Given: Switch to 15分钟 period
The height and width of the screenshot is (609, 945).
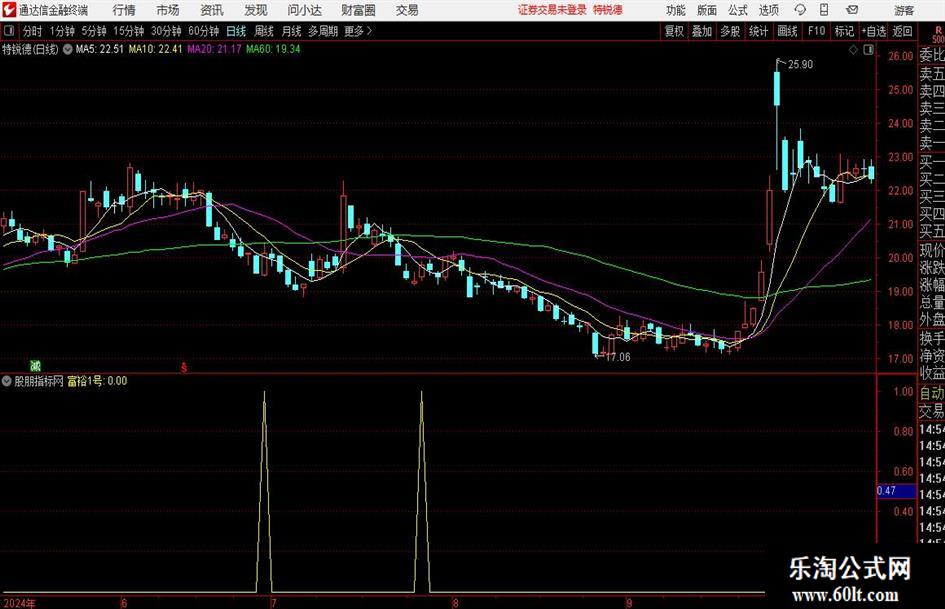Looking at the screenshot, I should (x=128, y=31).
